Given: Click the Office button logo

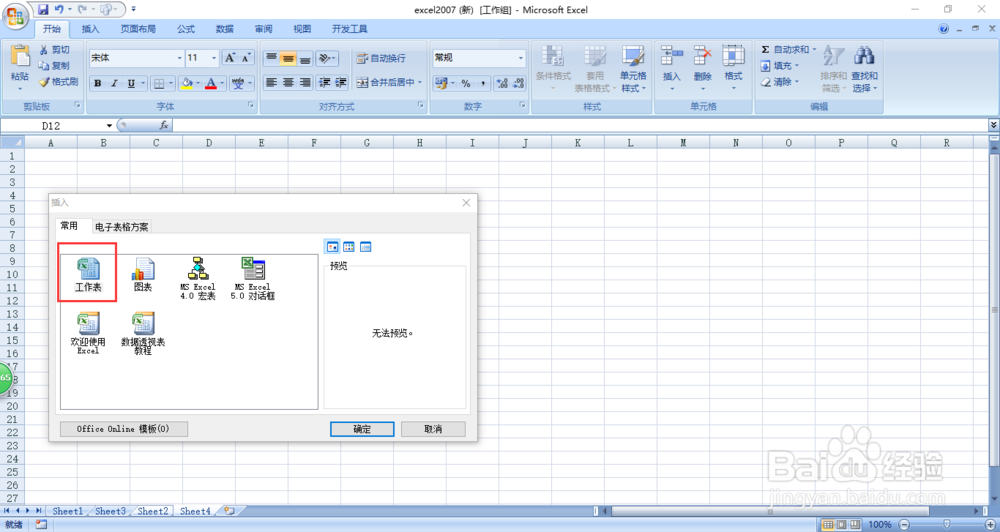Looking at the screenshot, I should pyautogui.click(x=14, y=15).
